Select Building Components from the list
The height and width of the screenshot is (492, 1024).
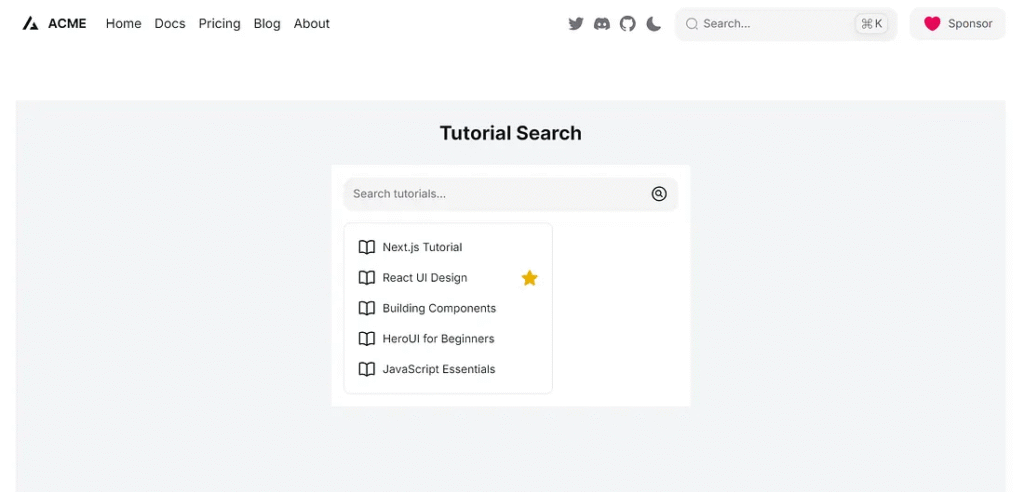(x=439, y=308)
